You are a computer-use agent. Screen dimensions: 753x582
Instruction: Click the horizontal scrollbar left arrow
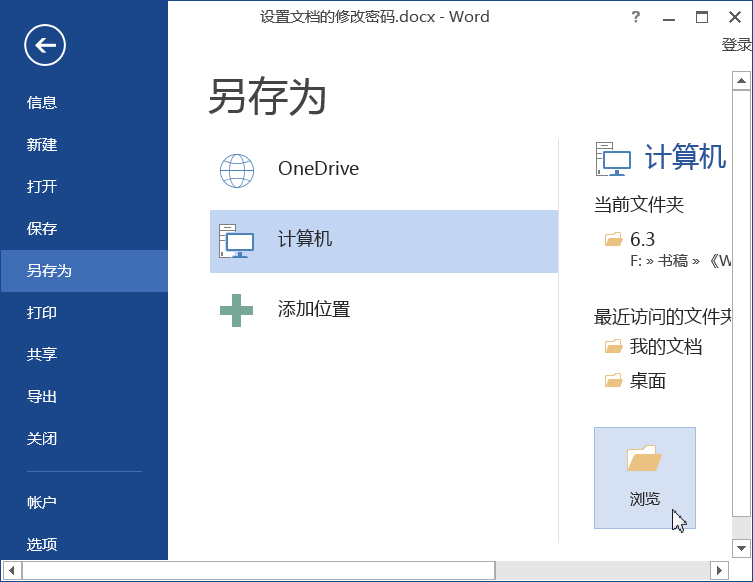tap(12, 570)
